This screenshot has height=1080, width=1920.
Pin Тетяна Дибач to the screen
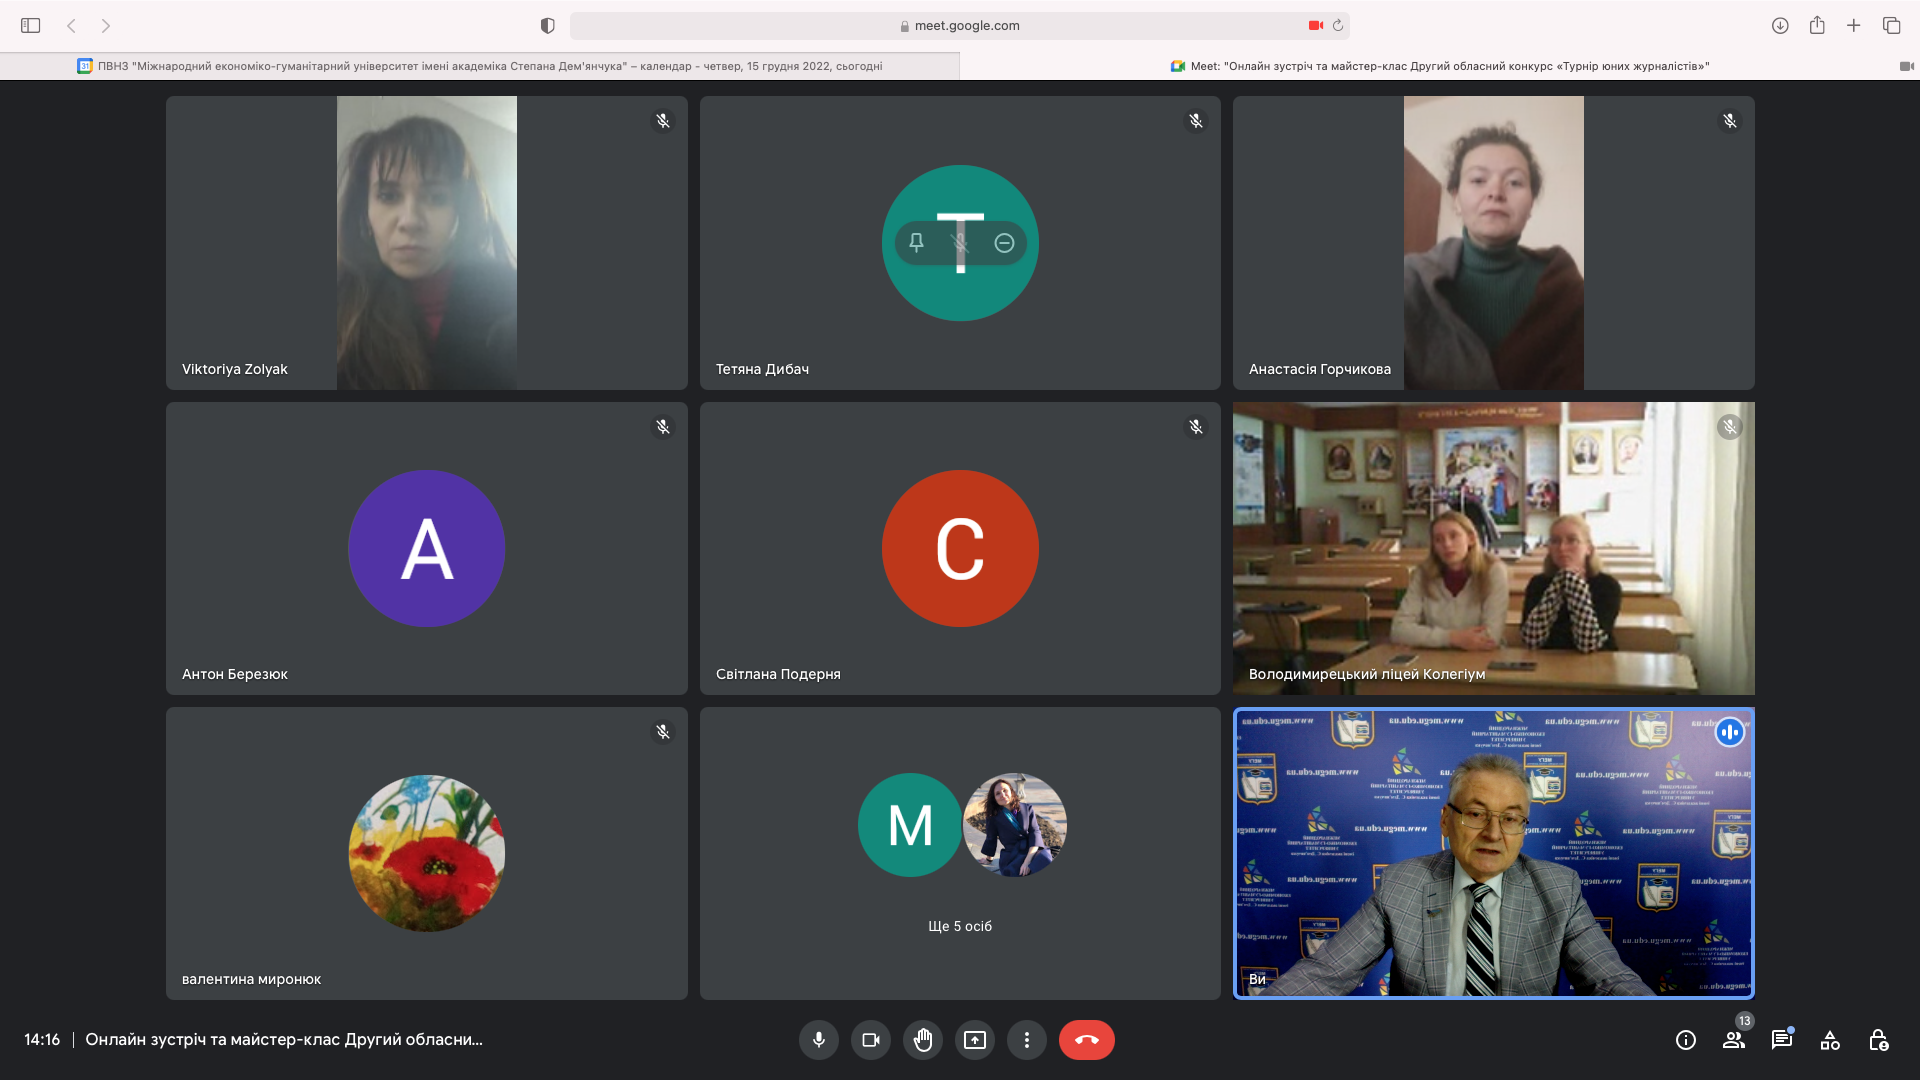pos(916,243)
